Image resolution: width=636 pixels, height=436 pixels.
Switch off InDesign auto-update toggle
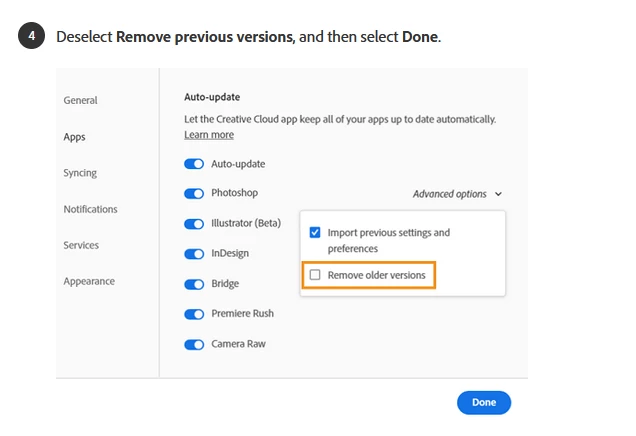(x=194, y=254)
